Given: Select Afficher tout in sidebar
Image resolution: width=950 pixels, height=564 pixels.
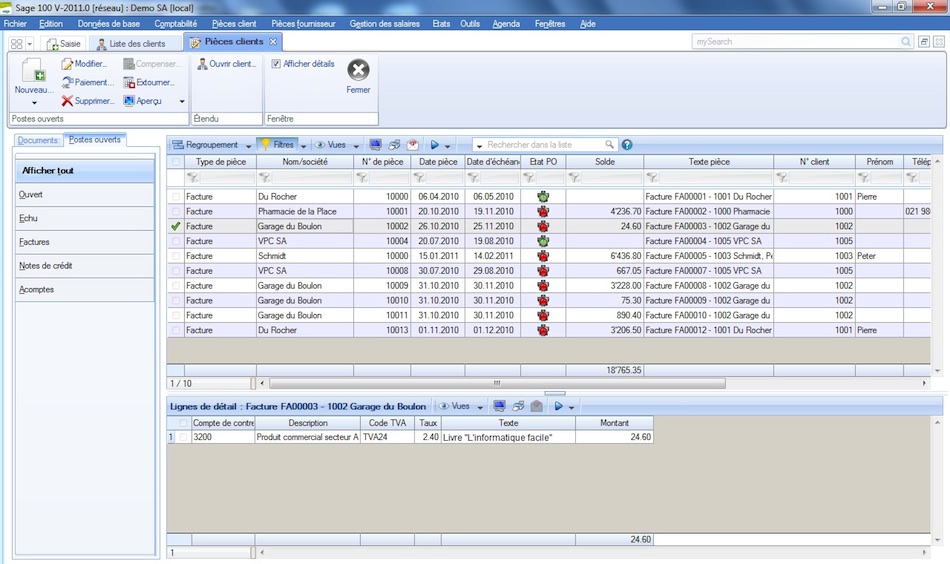Looking at the screenshot, I should [x=85, y=171].
